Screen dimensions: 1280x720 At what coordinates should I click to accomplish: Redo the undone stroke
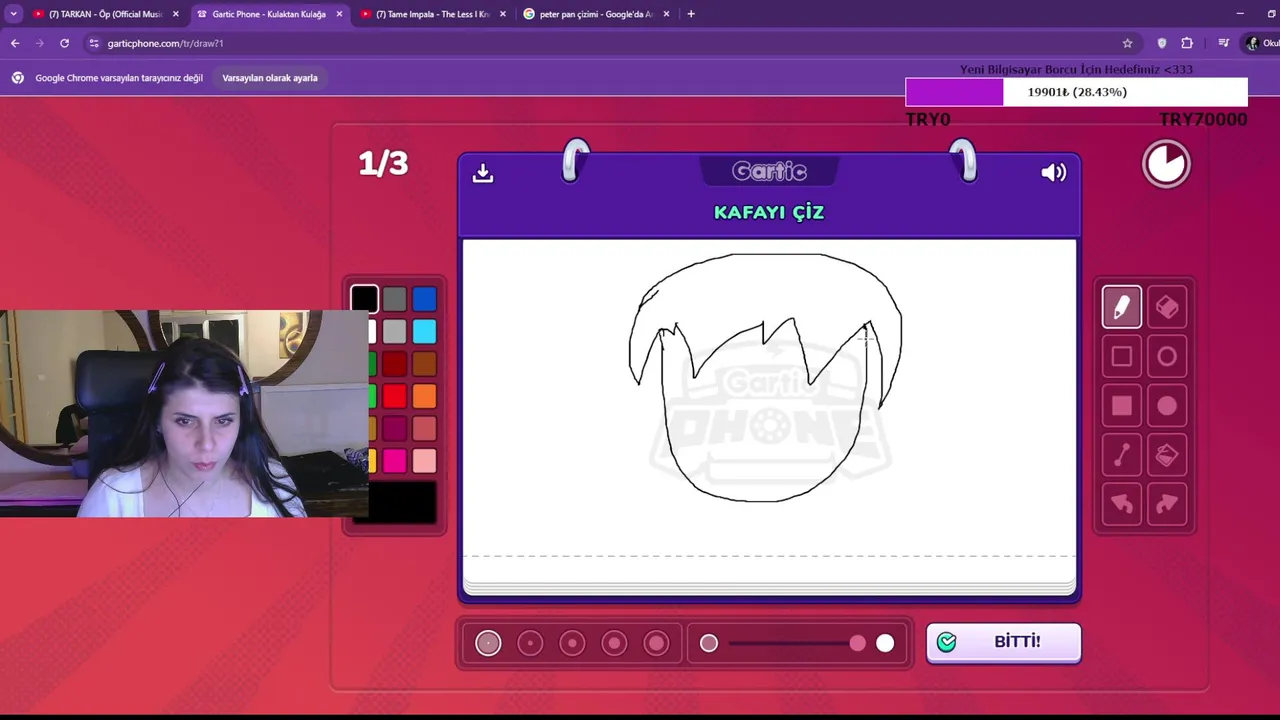tap(1167, 504)
